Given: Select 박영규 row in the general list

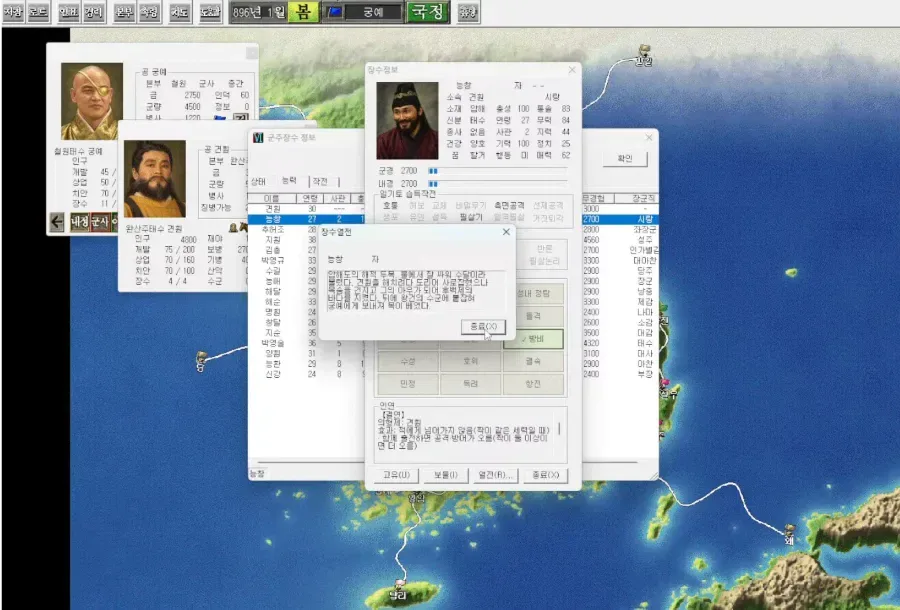Looking at the screenshot, I should point(284,261).
